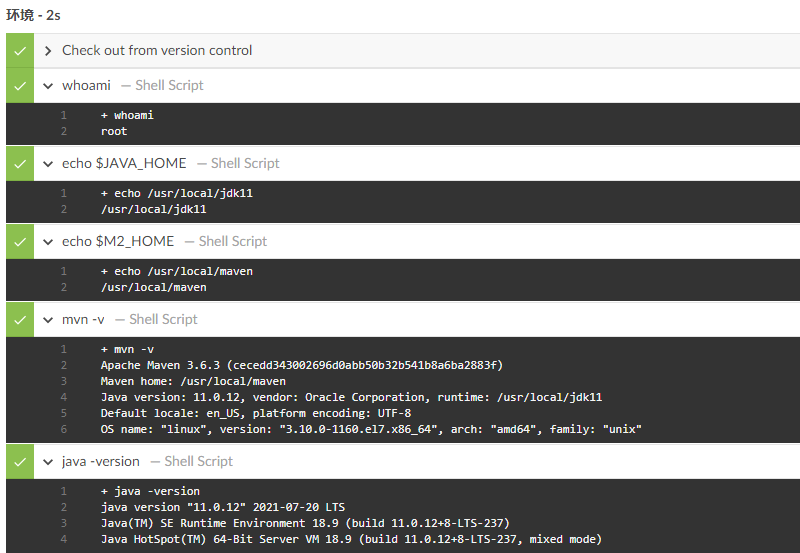Select 'Check out from version control' step title

click(x=157, y=51)
